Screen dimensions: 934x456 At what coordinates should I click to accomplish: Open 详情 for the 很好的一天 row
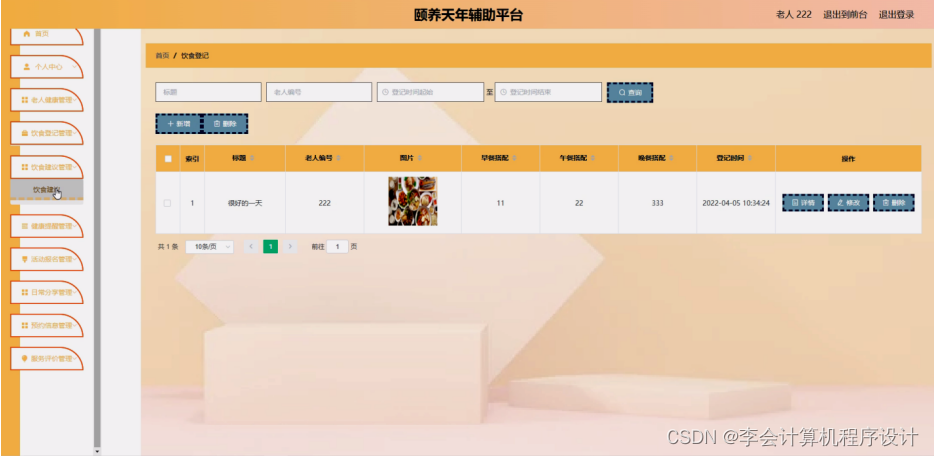pos(803,203)
